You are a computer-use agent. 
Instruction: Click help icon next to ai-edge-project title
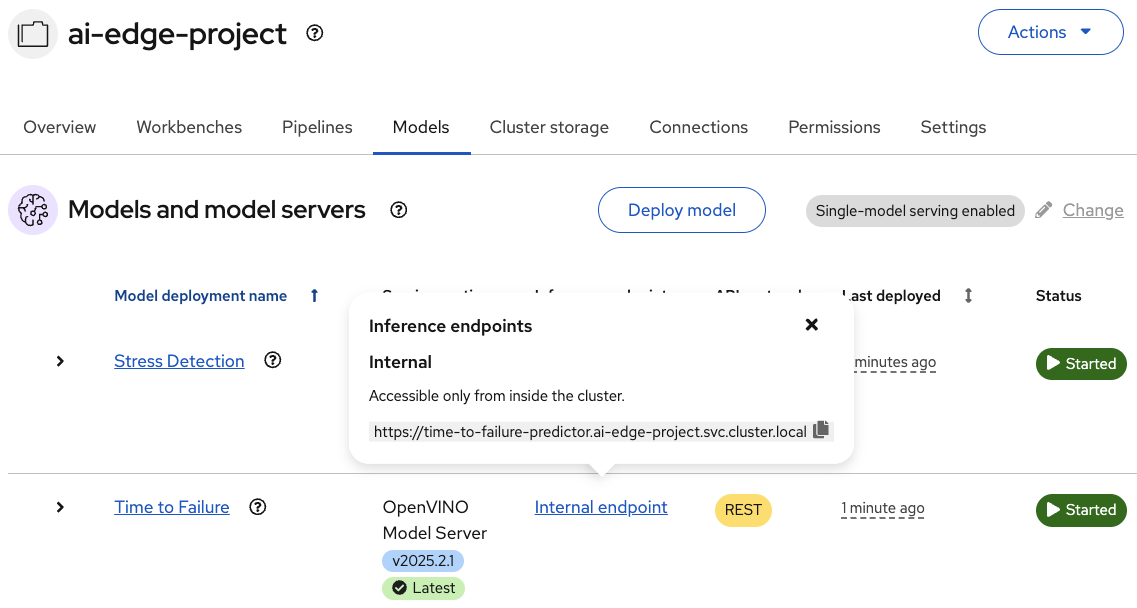click(x=315, y=33)
